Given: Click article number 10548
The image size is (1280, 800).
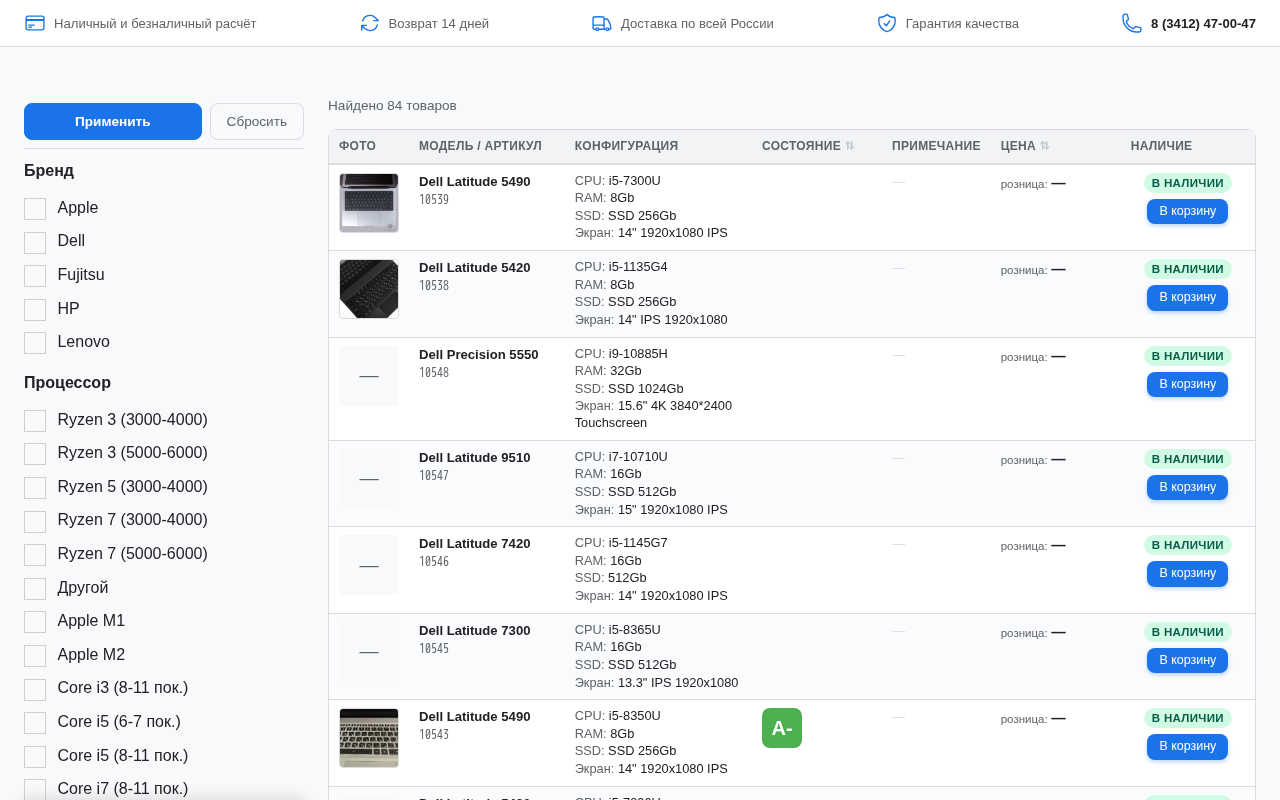Looking at the screenshot, I should point(434,373).
